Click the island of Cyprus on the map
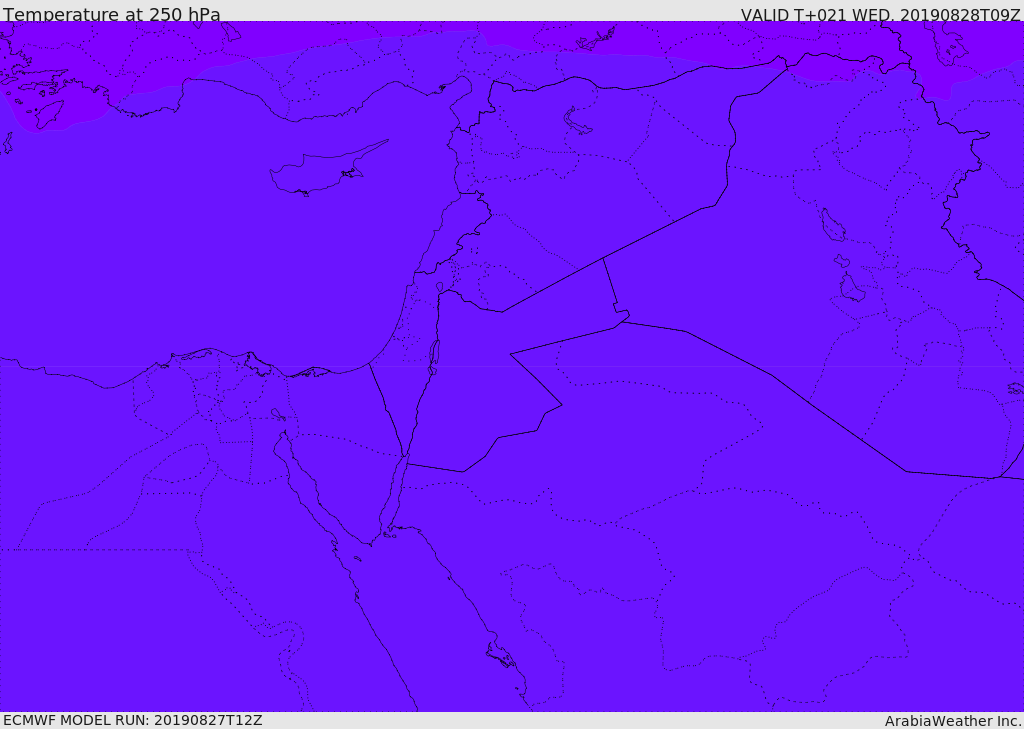Viewport: 1024px width, 729px height. [x=320, y=172]
